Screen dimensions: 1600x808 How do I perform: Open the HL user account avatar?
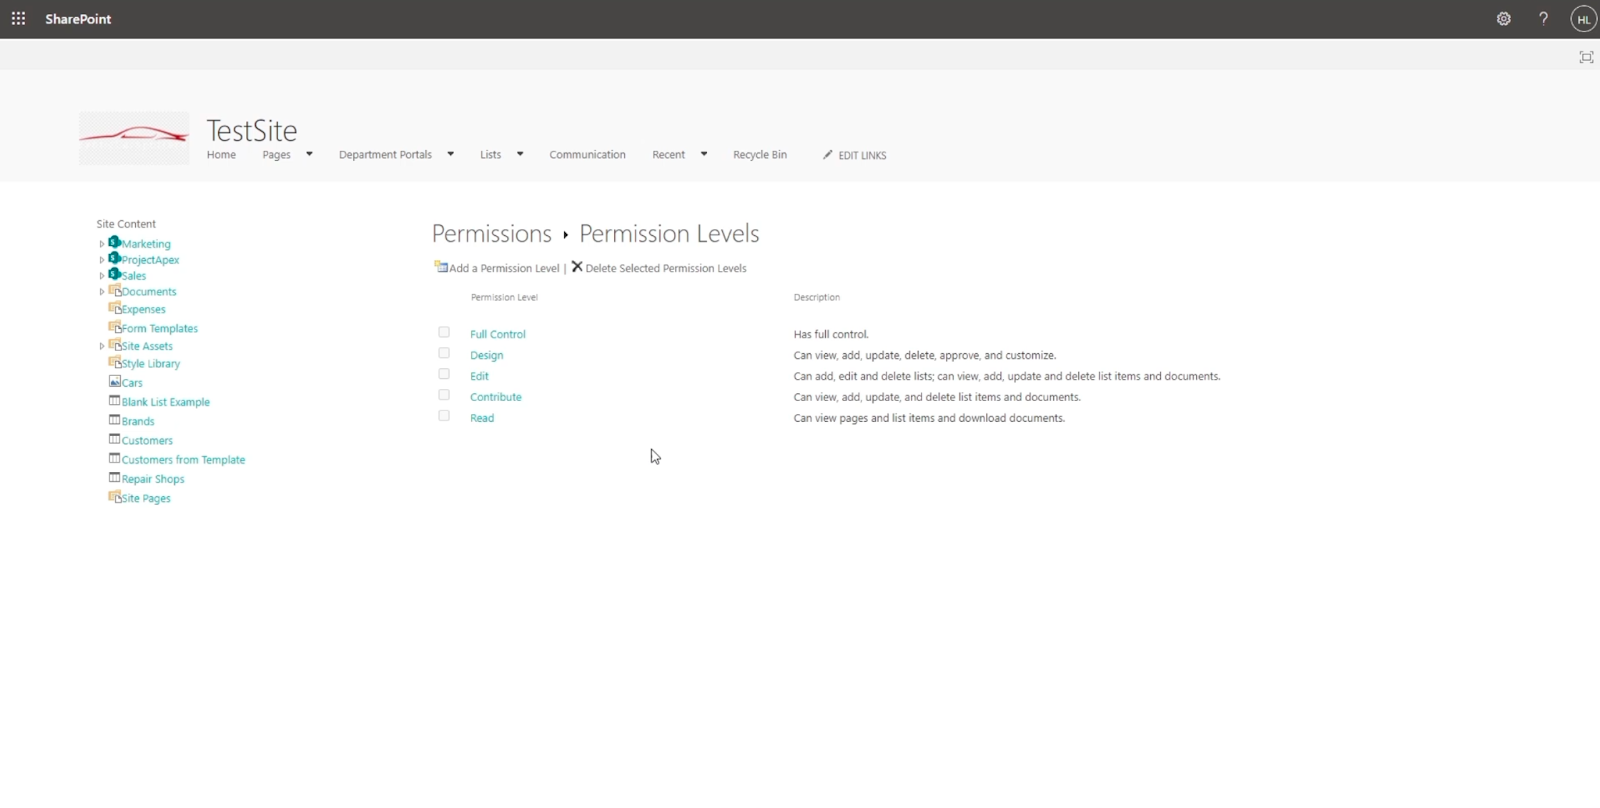pyautogui.click(x=1583, y=19)
